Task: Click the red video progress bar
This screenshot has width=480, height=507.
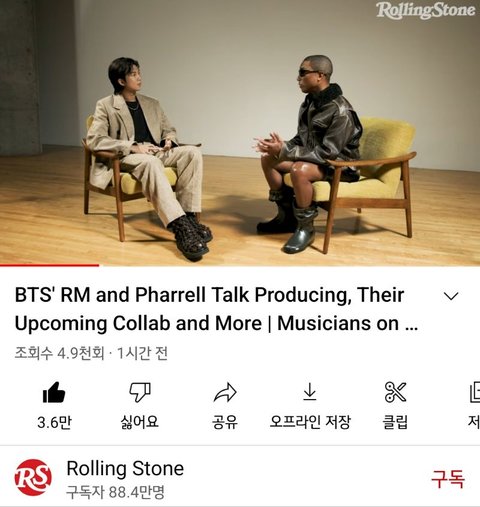Action: tap(49, 265)
